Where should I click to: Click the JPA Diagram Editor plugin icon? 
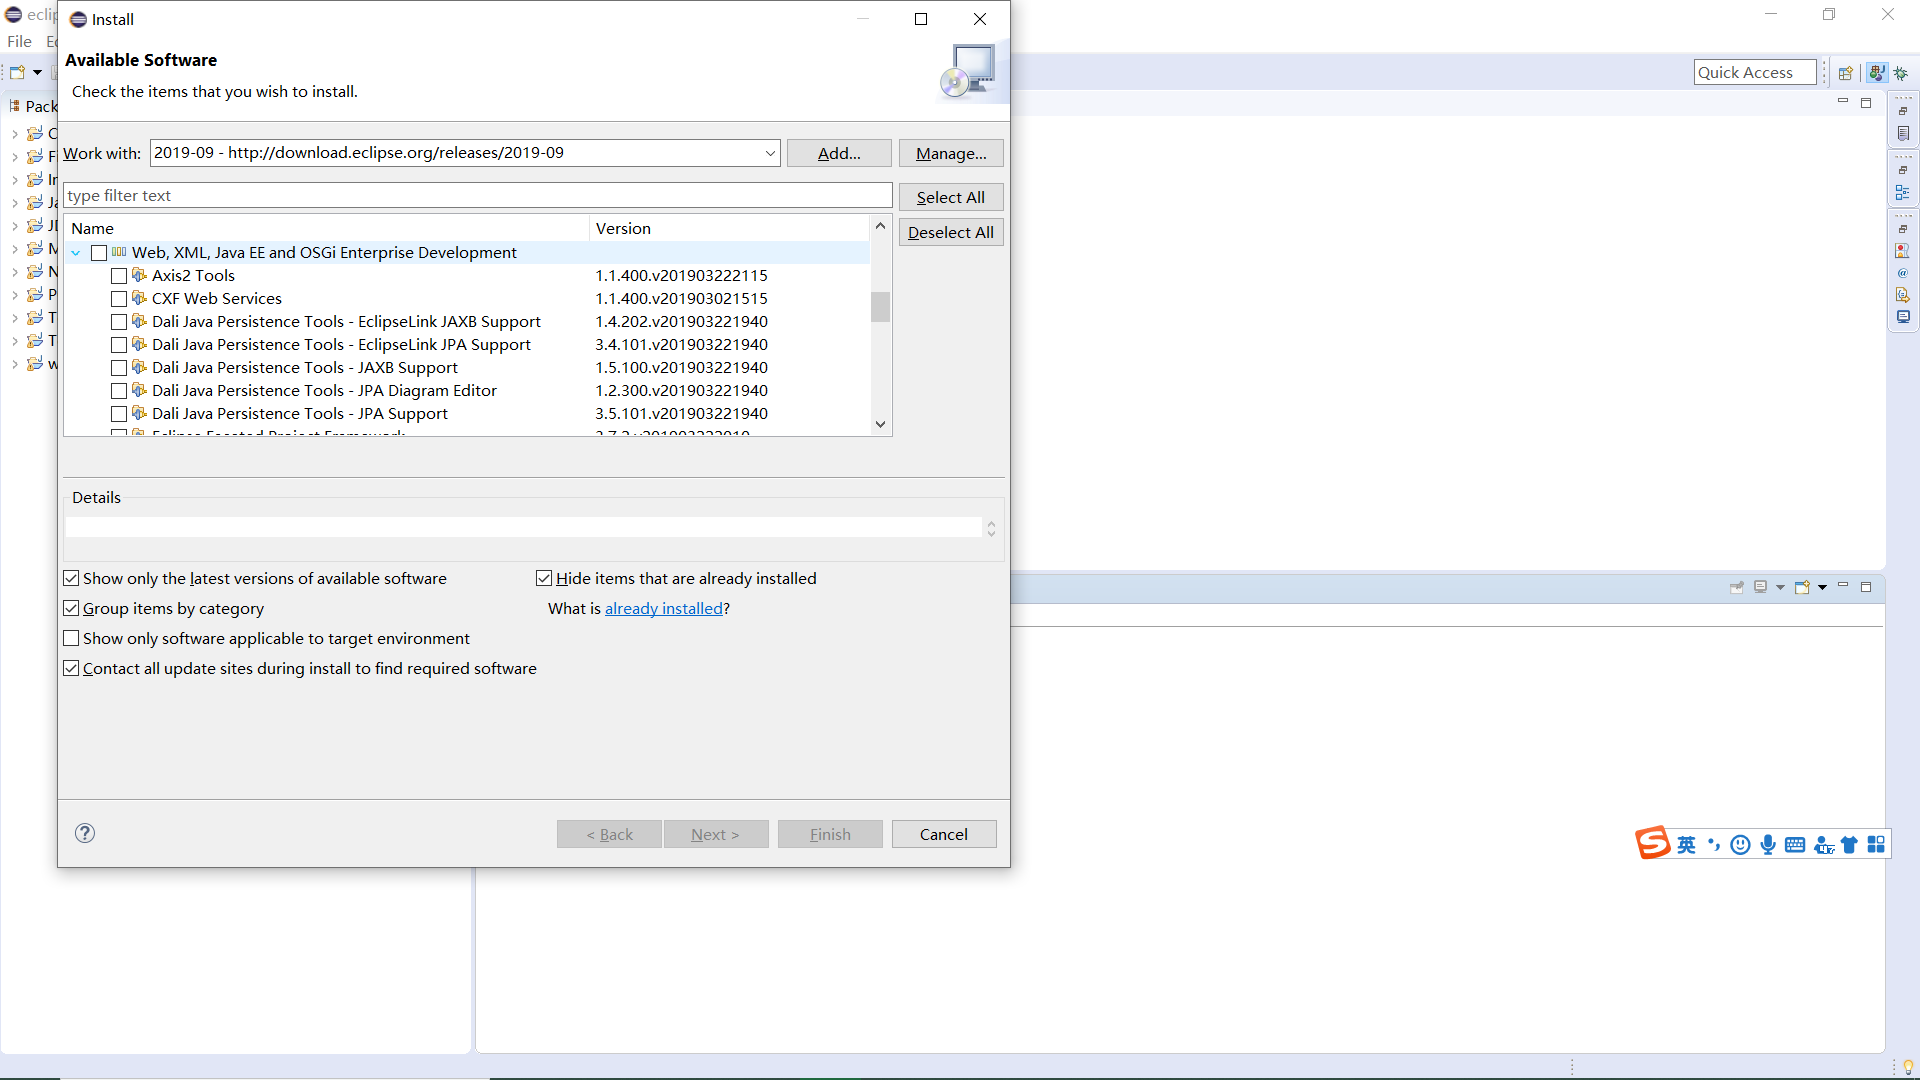(141, 390)
